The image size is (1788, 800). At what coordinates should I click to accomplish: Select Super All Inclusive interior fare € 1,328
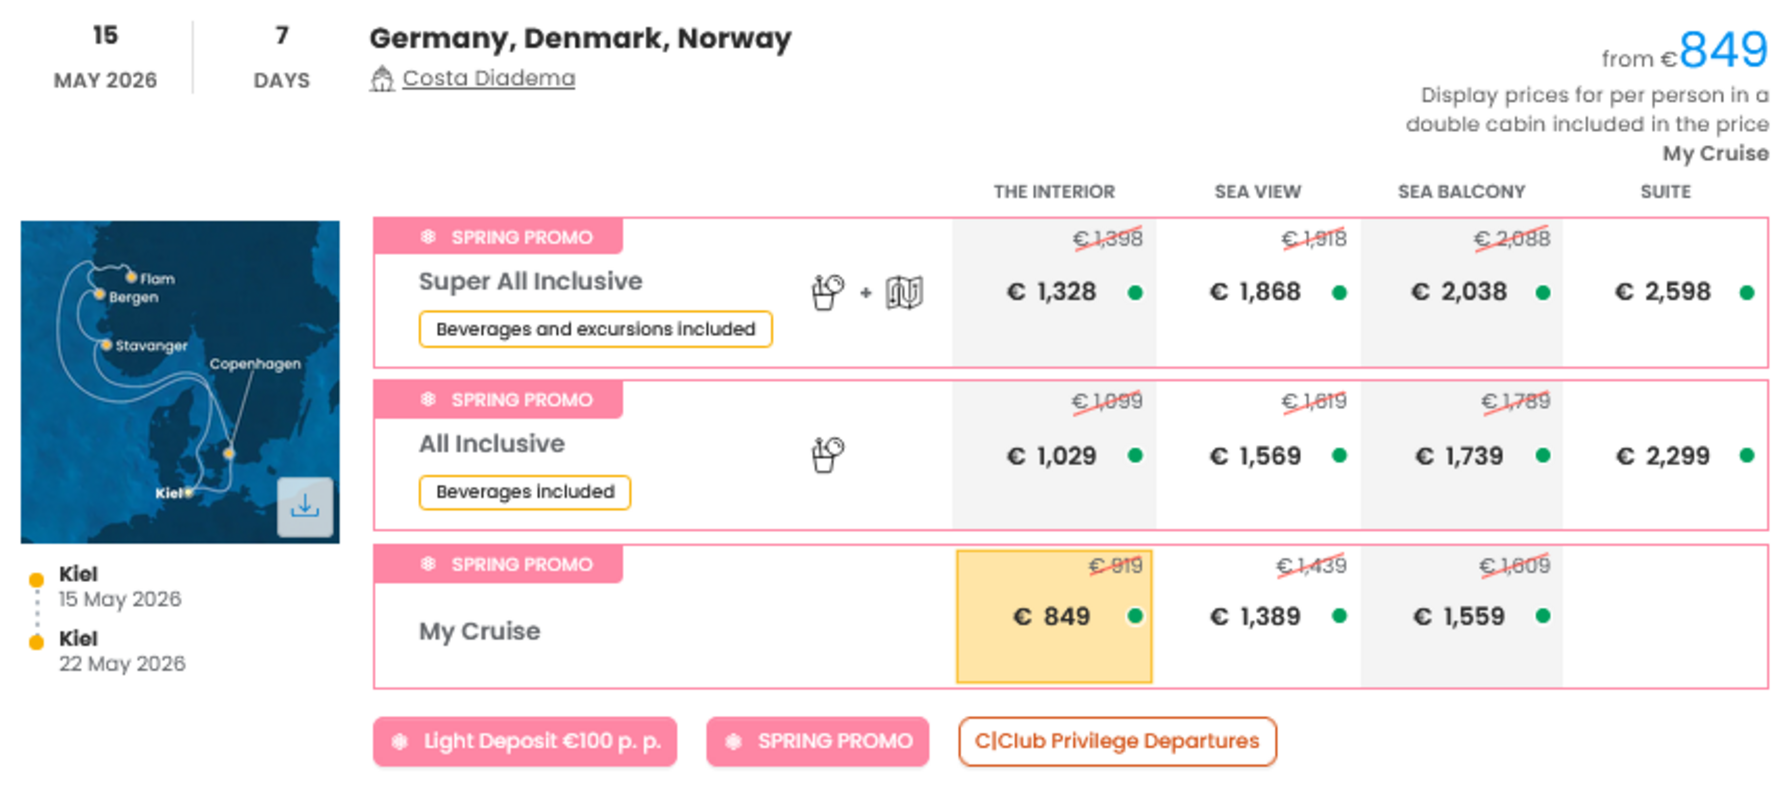point(1051,292)
